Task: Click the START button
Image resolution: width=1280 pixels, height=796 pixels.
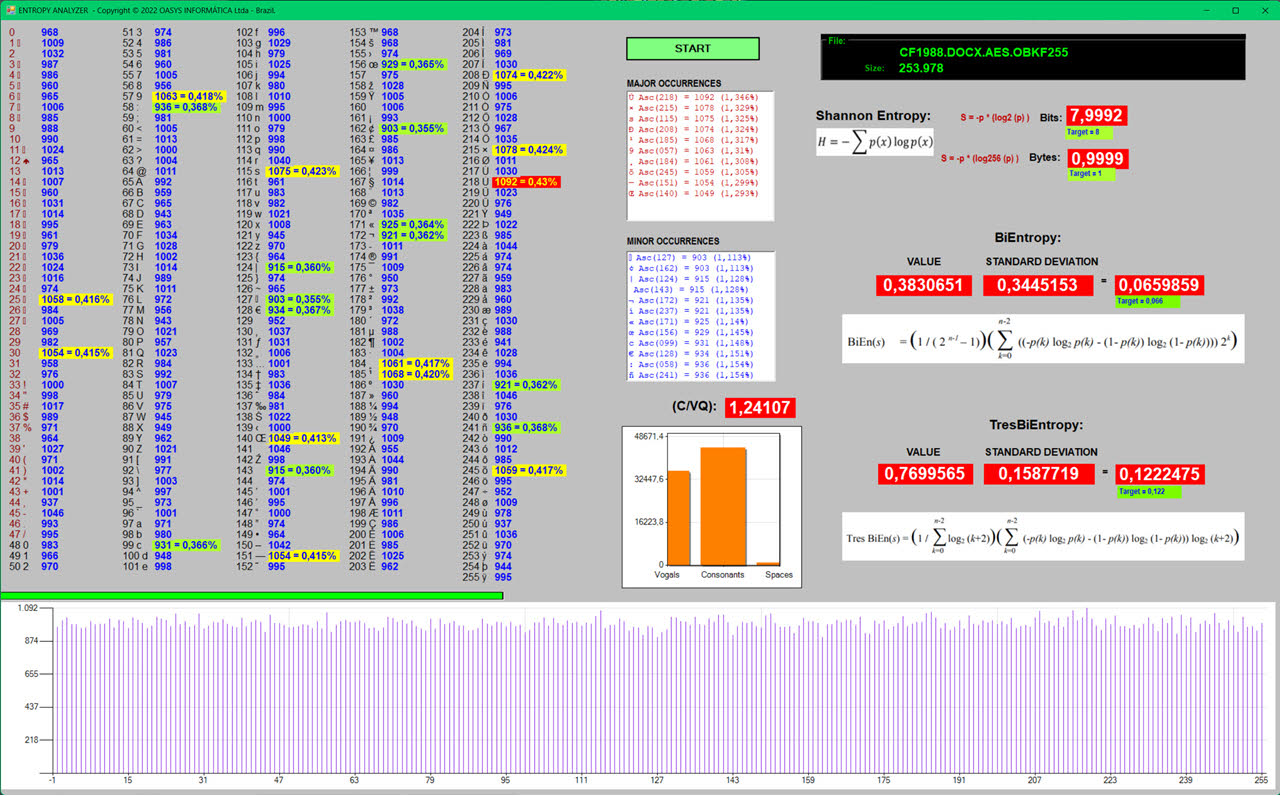Action: tap(693, 48)
